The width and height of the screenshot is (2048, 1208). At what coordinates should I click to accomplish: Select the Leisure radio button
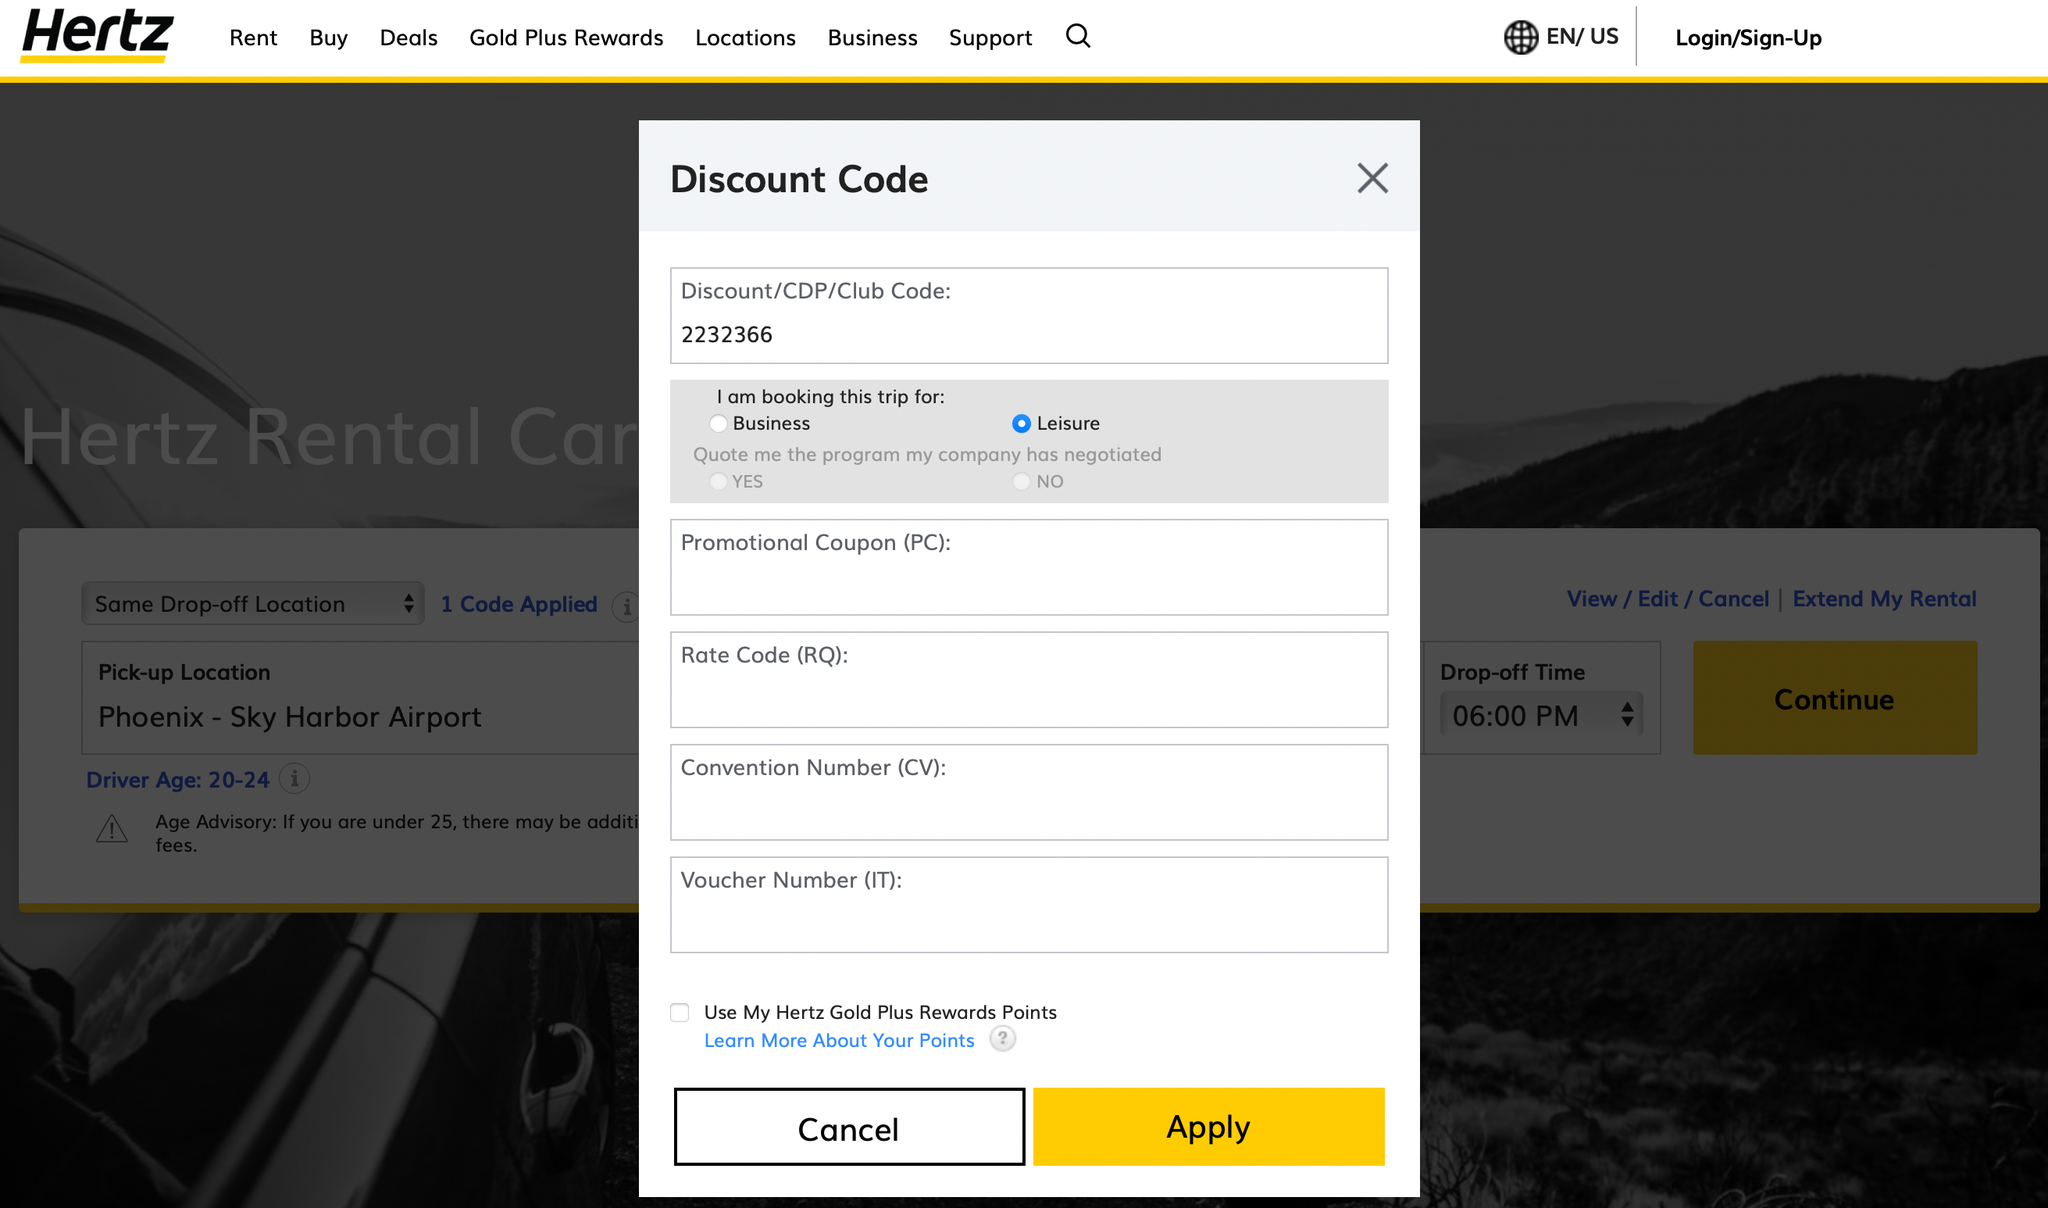1020,423
